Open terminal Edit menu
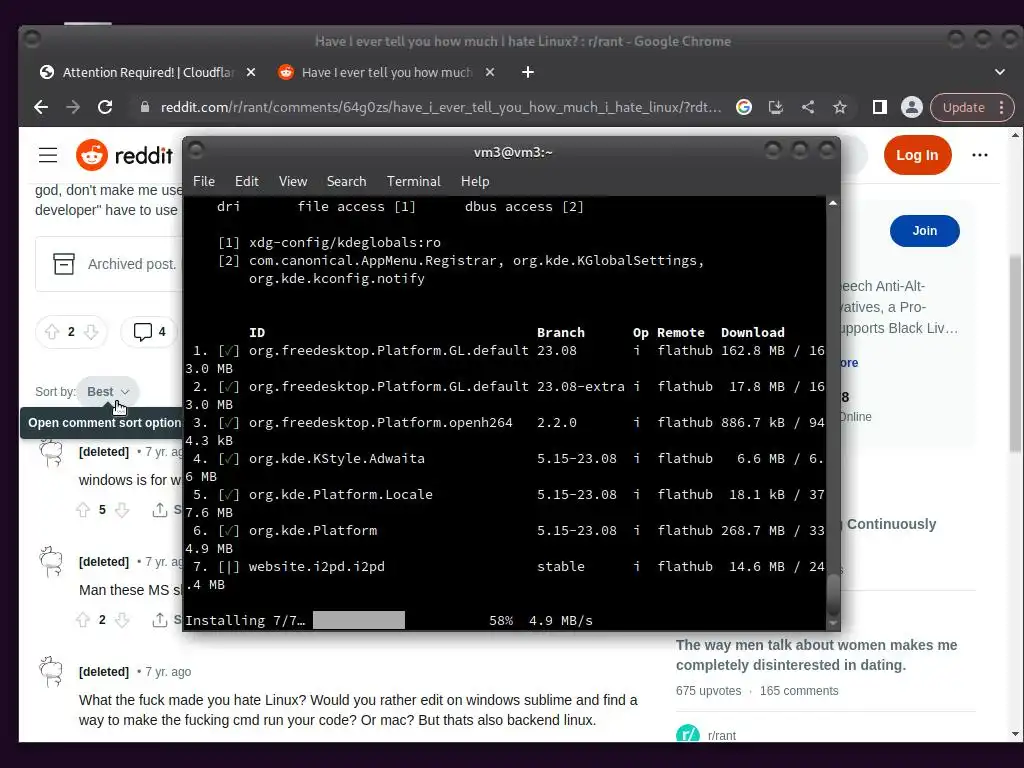This screenshot has height=768, width=1024. click(x=246, y=182)
